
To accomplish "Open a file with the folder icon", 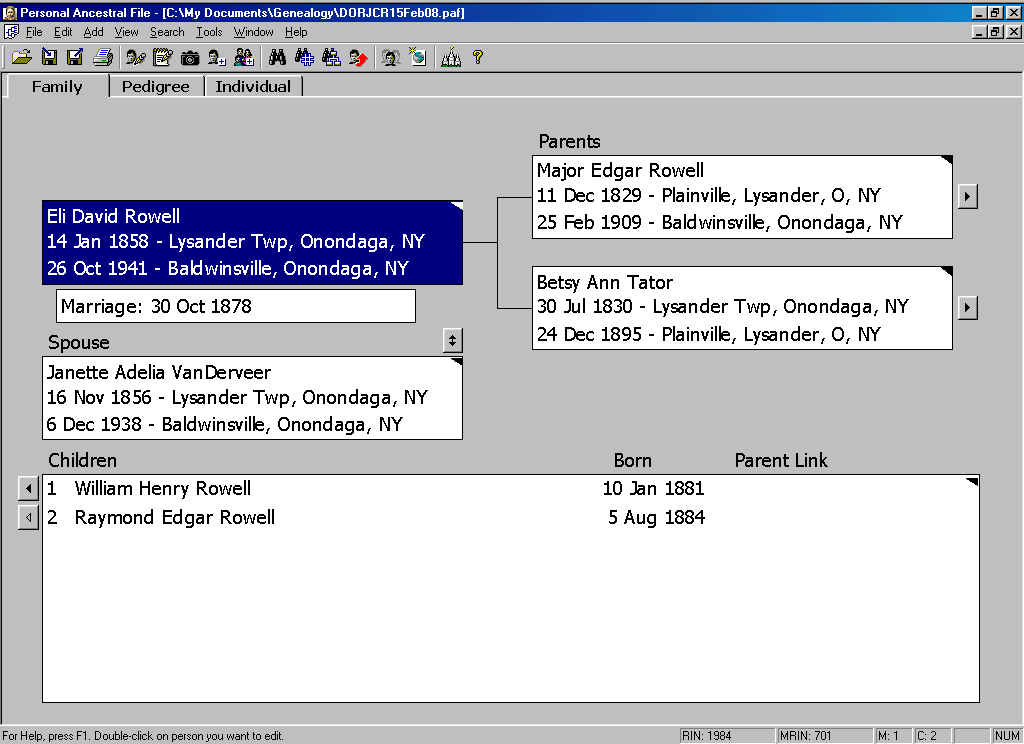I will click(x=22, y=57).
